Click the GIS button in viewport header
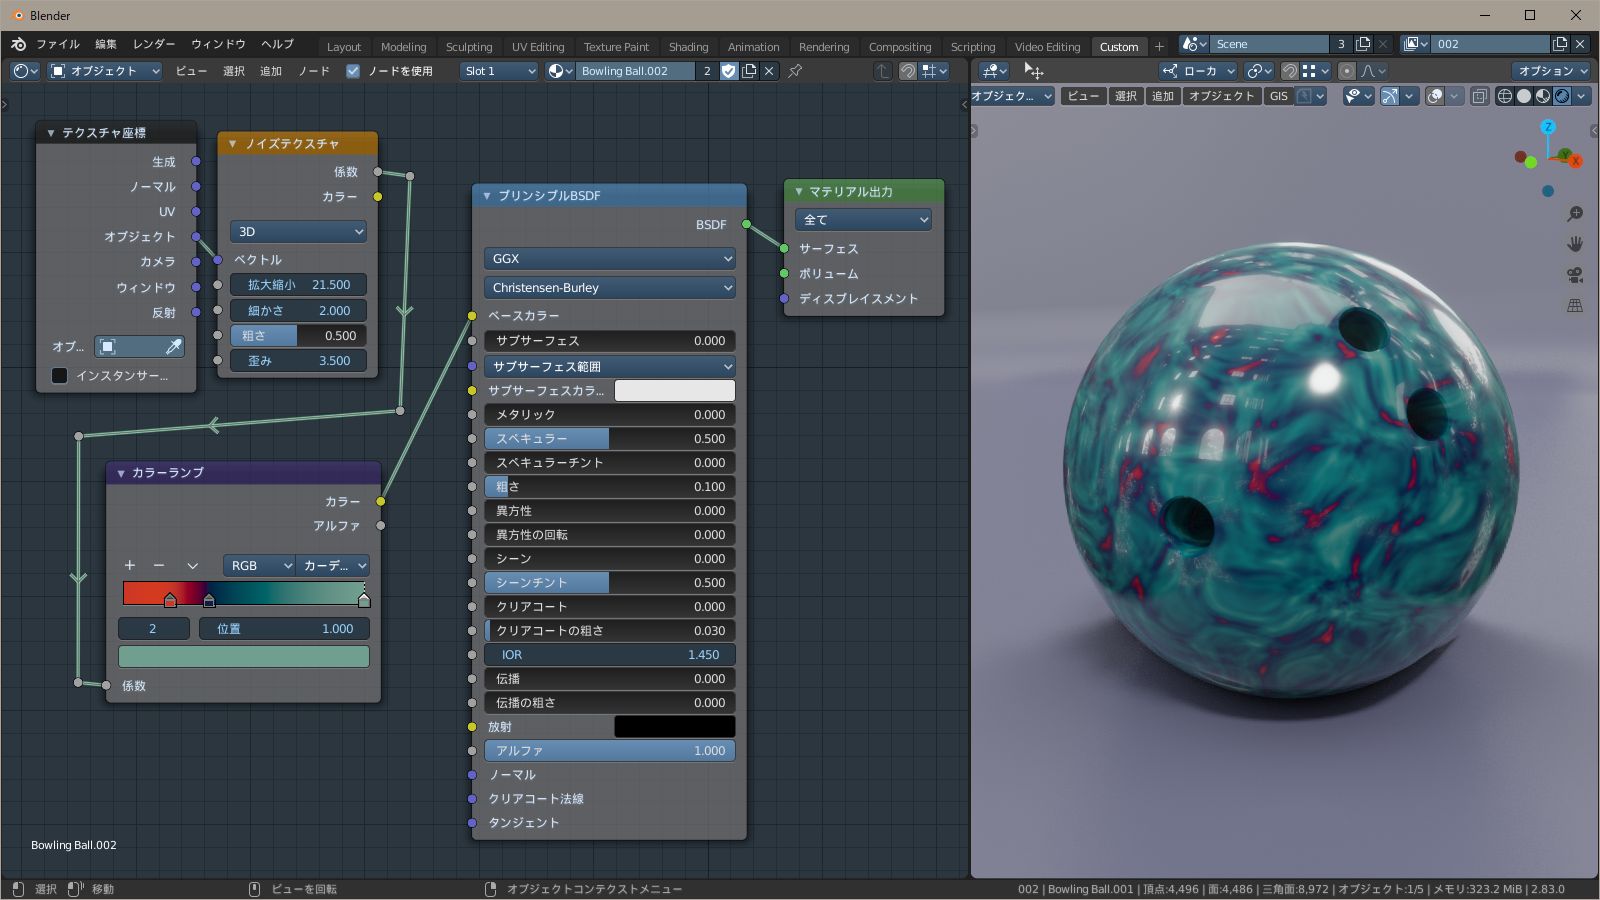The image size is (1600, 900). coord(1278,96)
